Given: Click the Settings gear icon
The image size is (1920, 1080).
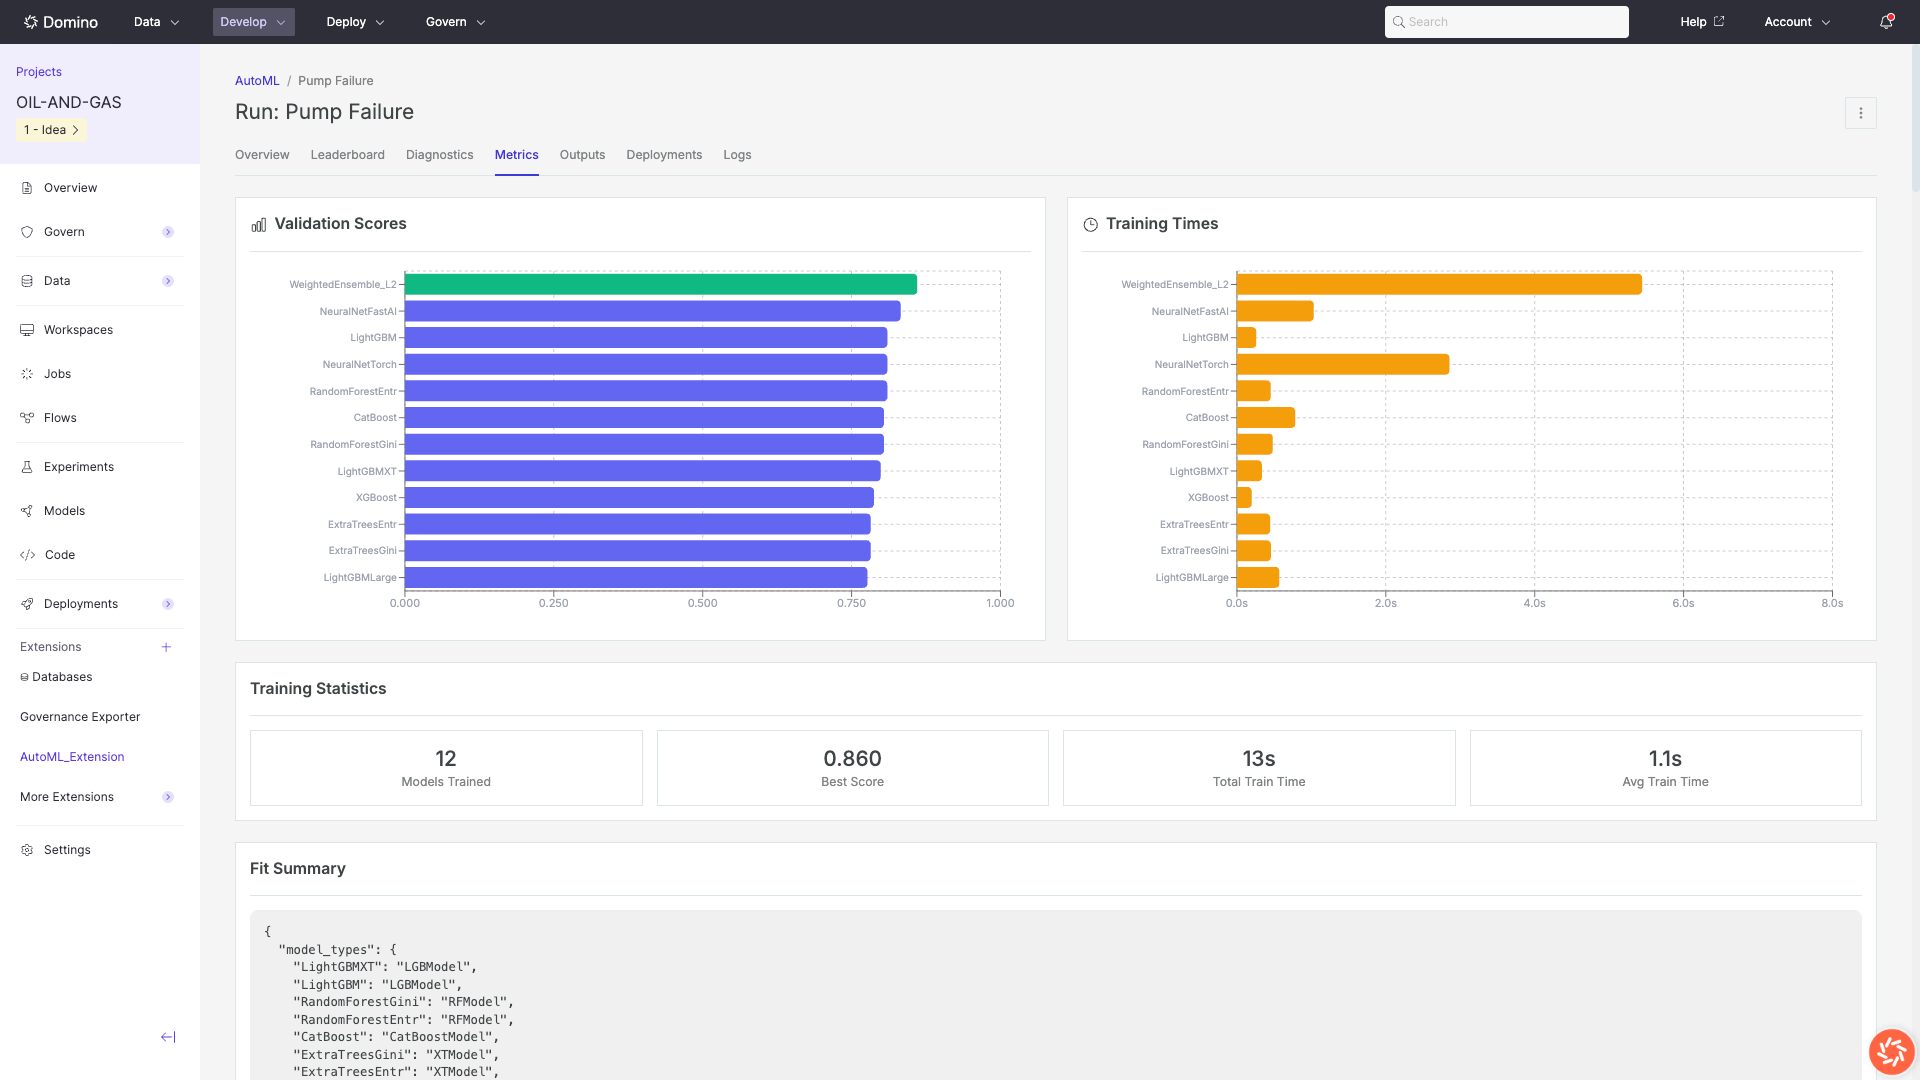Looking at the screenshot, I should pyautogui.click(x=27, y=850).
